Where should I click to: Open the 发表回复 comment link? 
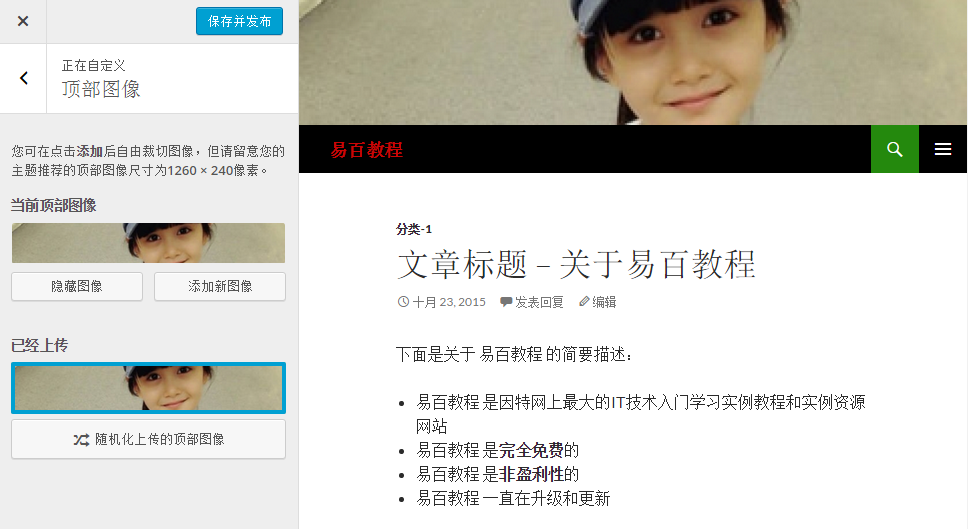click(539, 302)
